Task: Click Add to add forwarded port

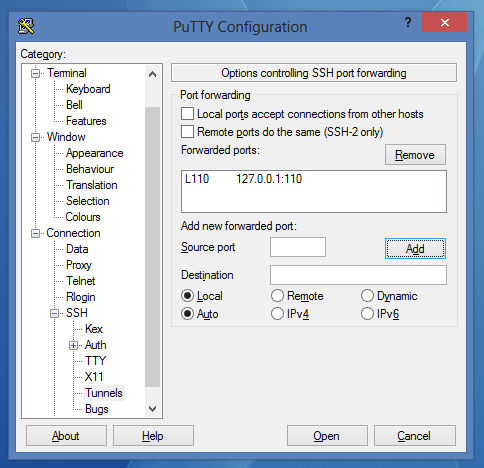Action: 415,249
